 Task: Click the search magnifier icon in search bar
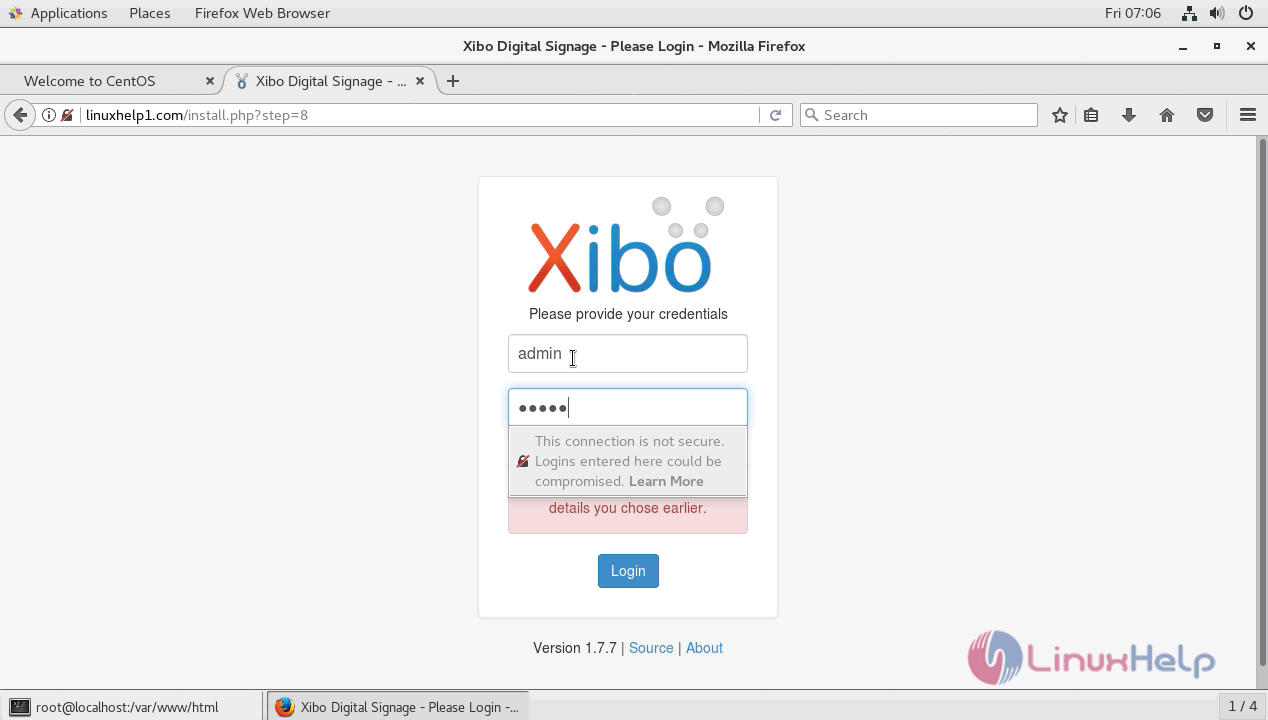tap(812, 115)
